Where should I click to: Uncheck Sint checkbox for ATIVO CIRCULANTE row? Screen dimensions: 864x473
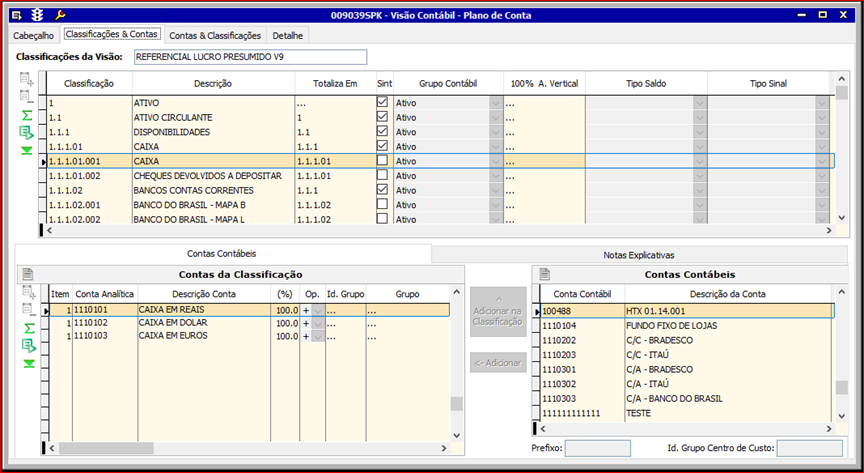pos(382,117)
